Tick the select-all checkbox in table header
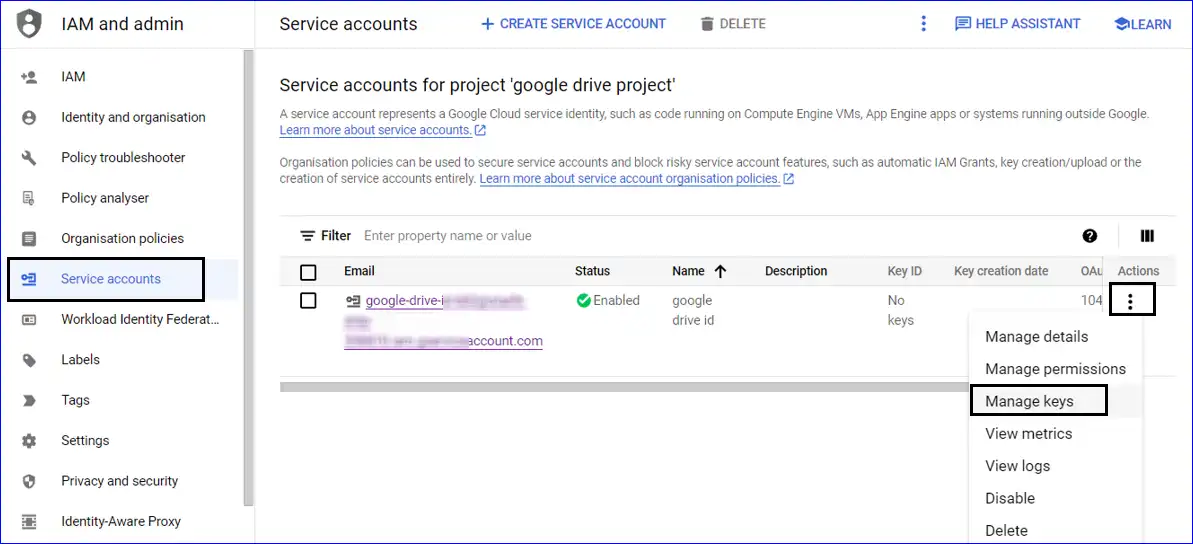This screenshot has height=544, width=1193. (308, 272)
